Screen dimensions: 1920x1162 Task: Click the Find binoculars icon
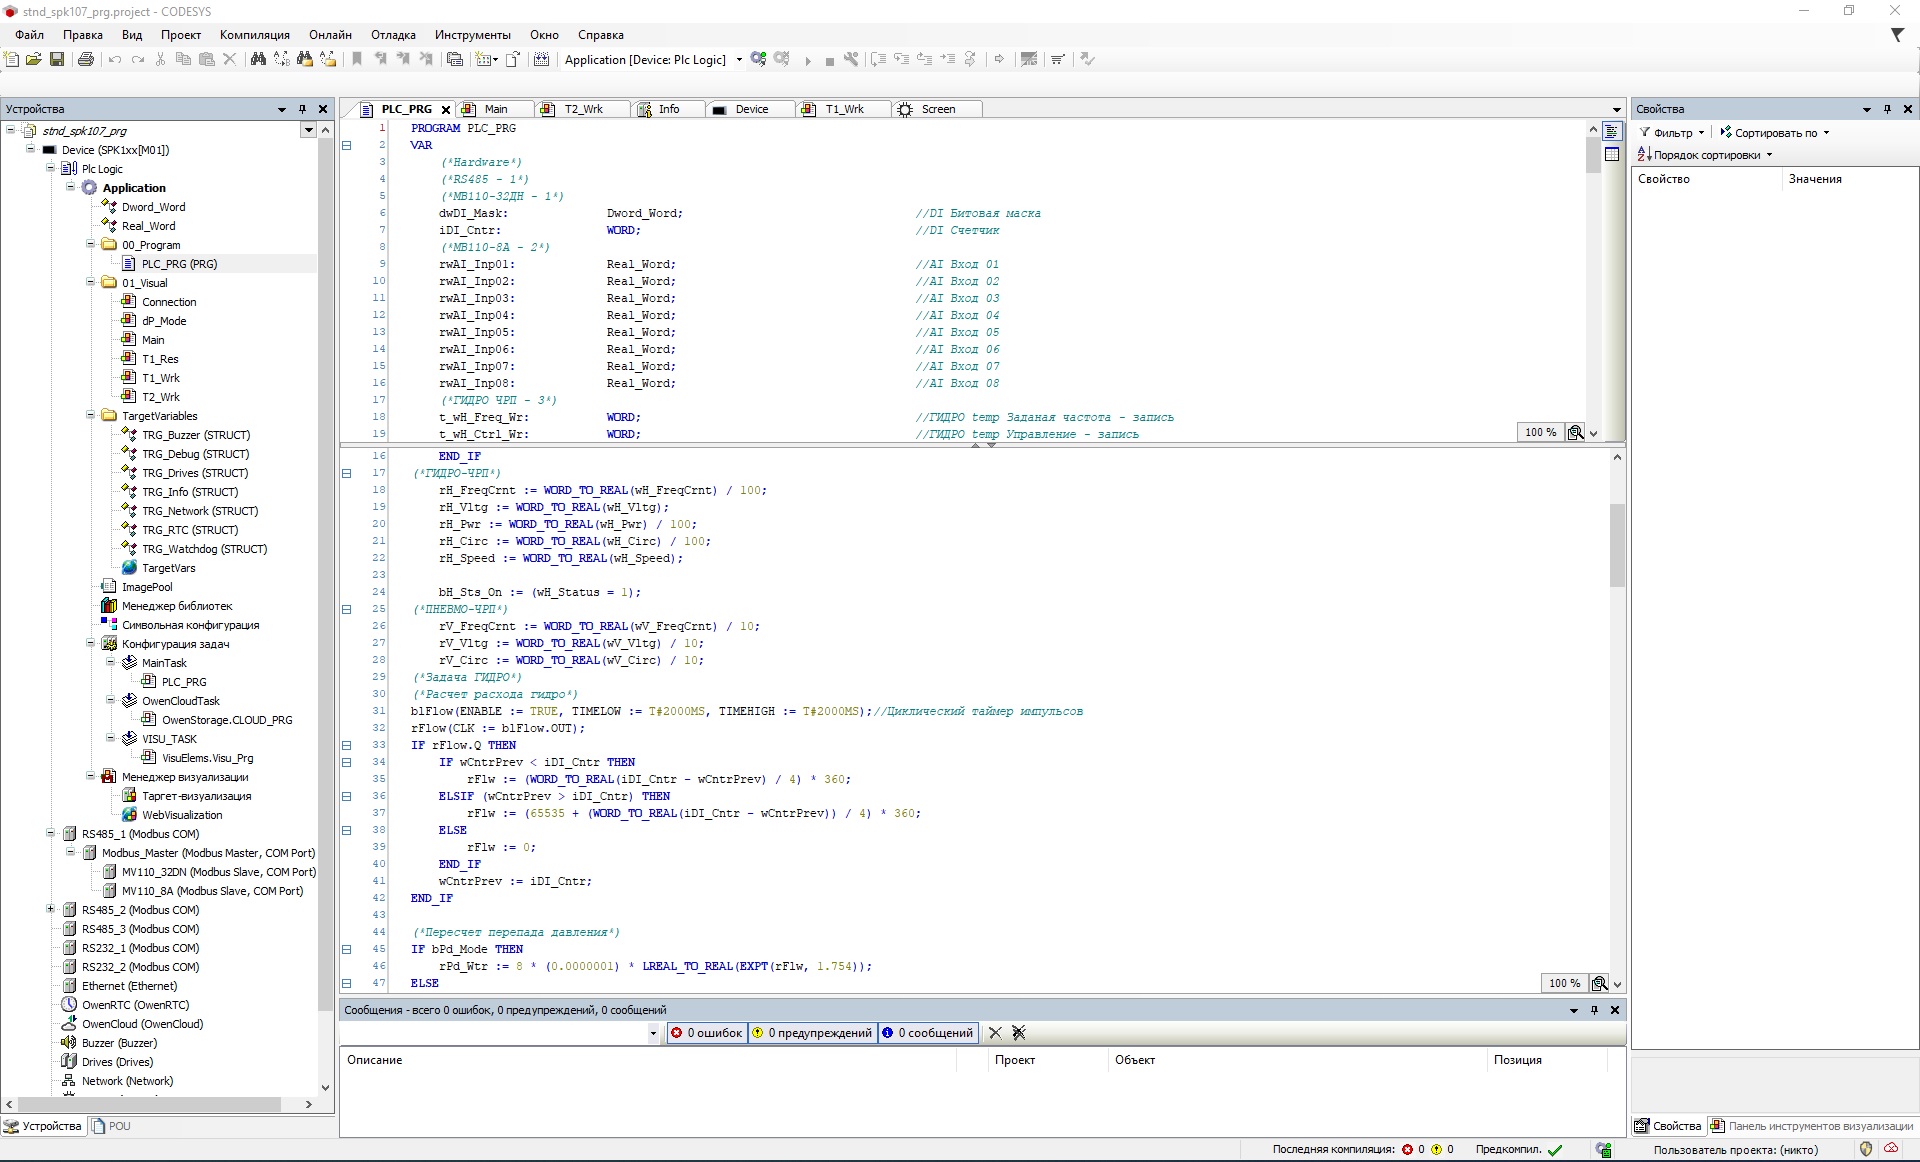(258, 60)
